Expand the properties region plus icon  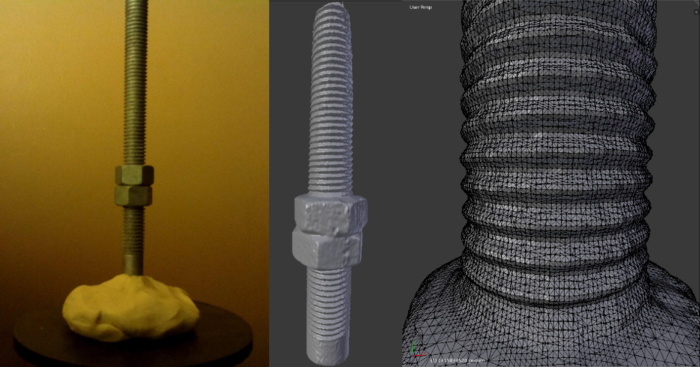(697, 12)
